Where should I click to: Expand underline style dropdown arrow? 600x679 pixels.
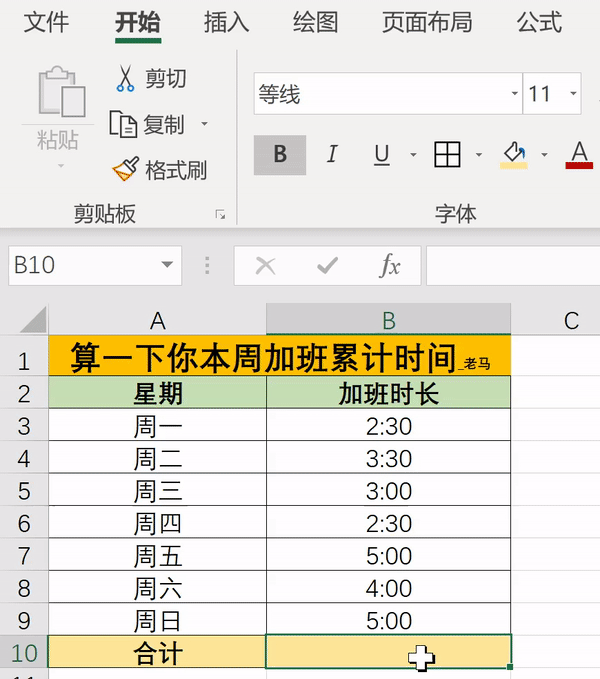point(413,155)
